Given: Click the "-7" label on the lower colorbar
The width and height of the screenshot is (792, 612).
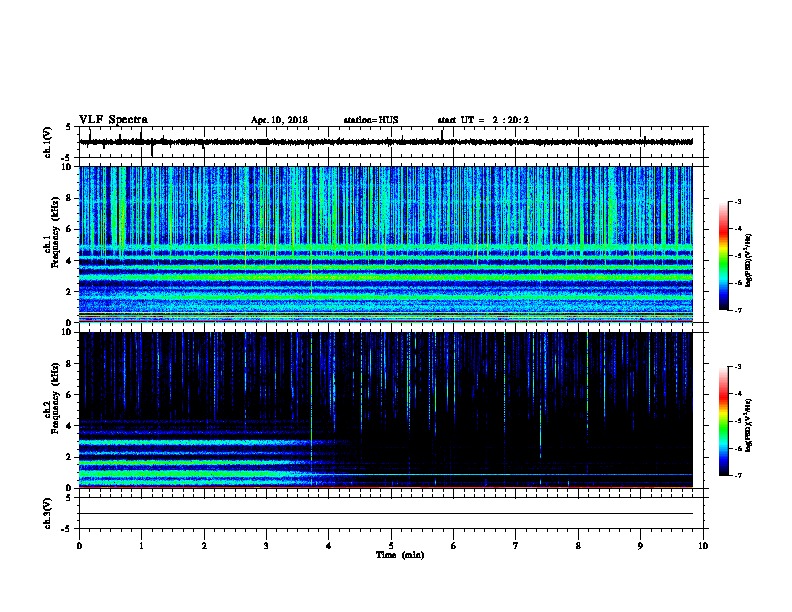Looking at the screenshot, I should 737,475.
